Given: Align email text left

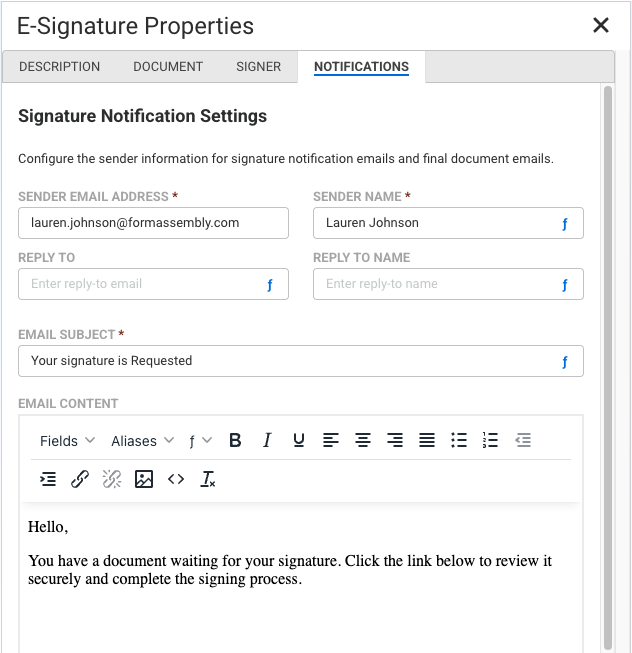Looking at the screenshot, I should (x=331, y=440).
